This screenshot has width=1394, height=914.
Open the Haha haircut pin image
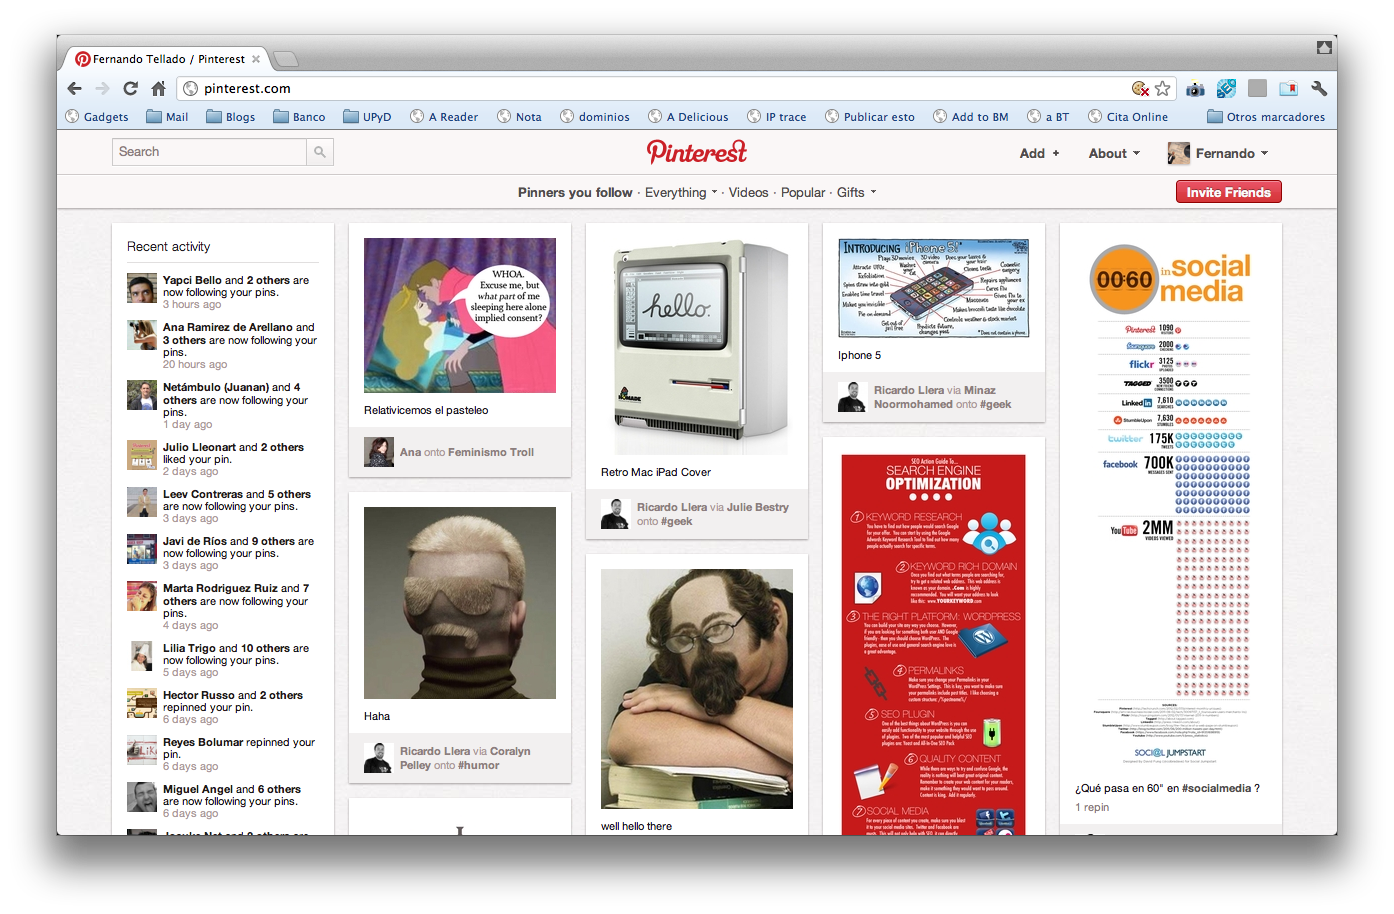(460, 603)
